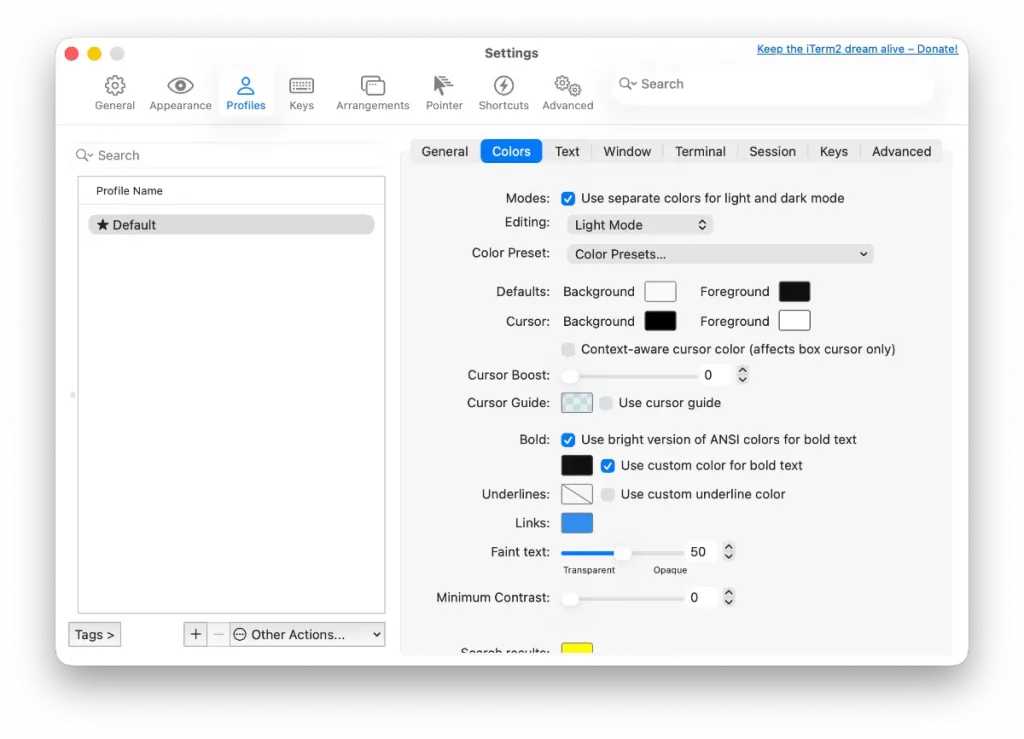This screenshot has height=739, width=1024.
Task: Click the Profiles settings icon
Action: point(246,92)
